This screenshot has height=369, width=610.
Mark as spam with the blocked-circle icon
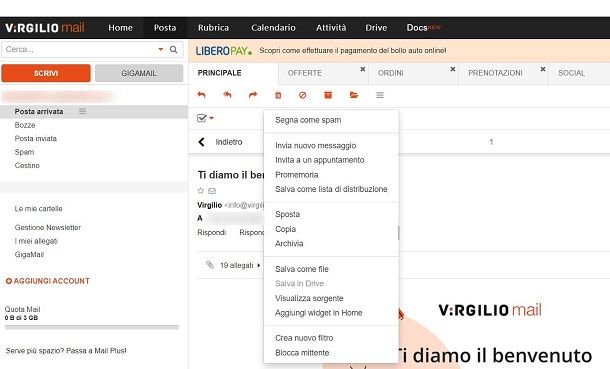(303, 95)
